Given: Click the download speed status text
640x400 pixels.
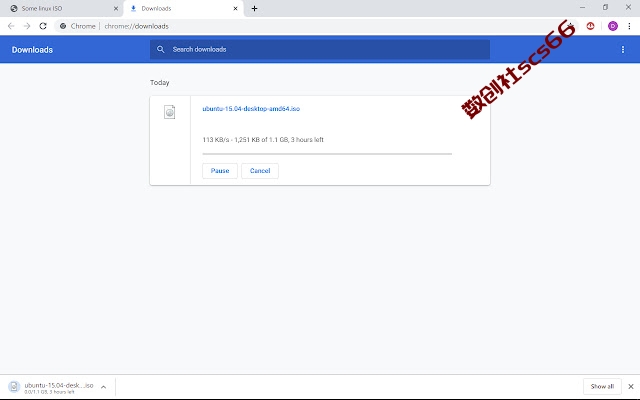Looking at the screenshot, I should point(263,140).
